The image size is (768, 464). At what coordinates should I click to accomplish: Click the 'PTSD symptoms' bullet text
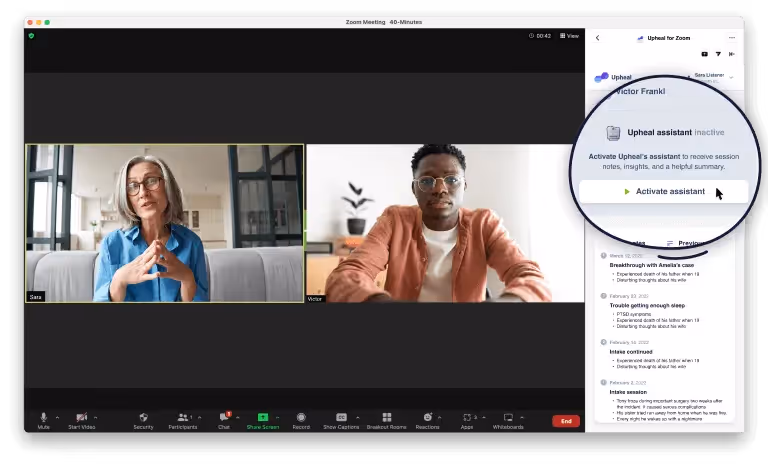(x=633, y=314)
